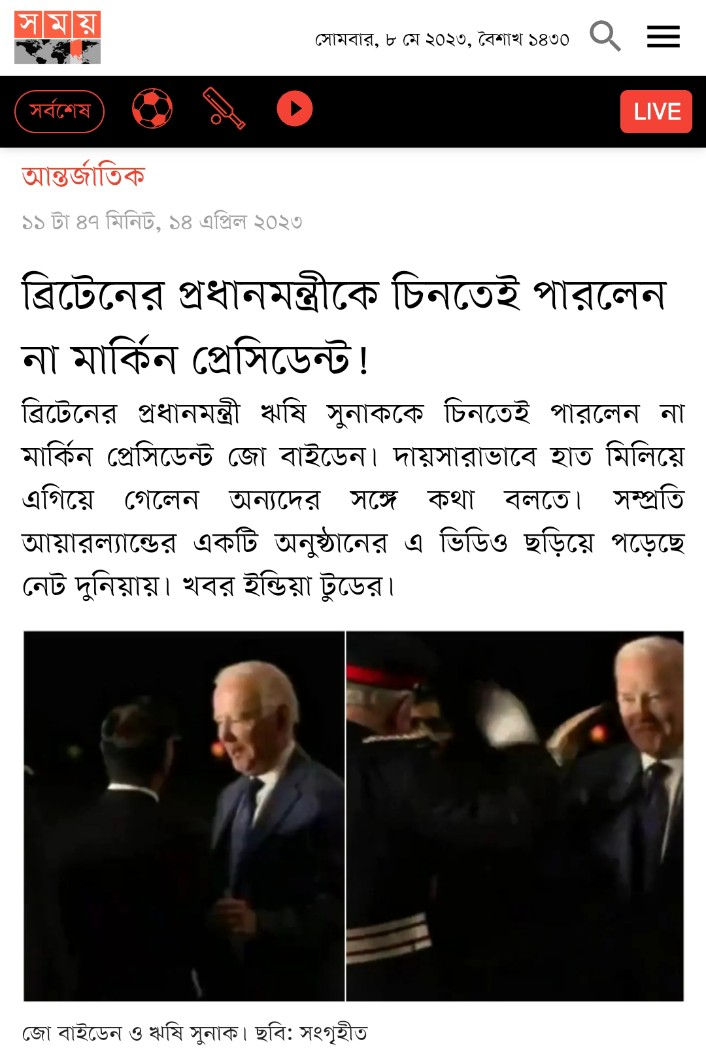Viewport: 706px width, 1056px height.
Task: Click the left photo of Biden with Sunak
Action: (x=184, y=816)
